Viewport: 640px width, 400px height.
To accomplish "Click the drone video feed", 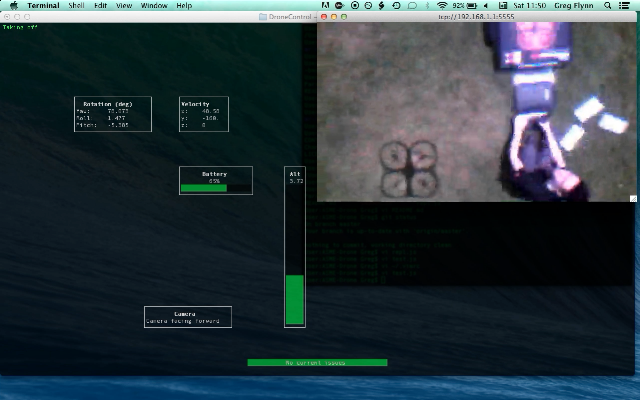I will coord(477,112).
